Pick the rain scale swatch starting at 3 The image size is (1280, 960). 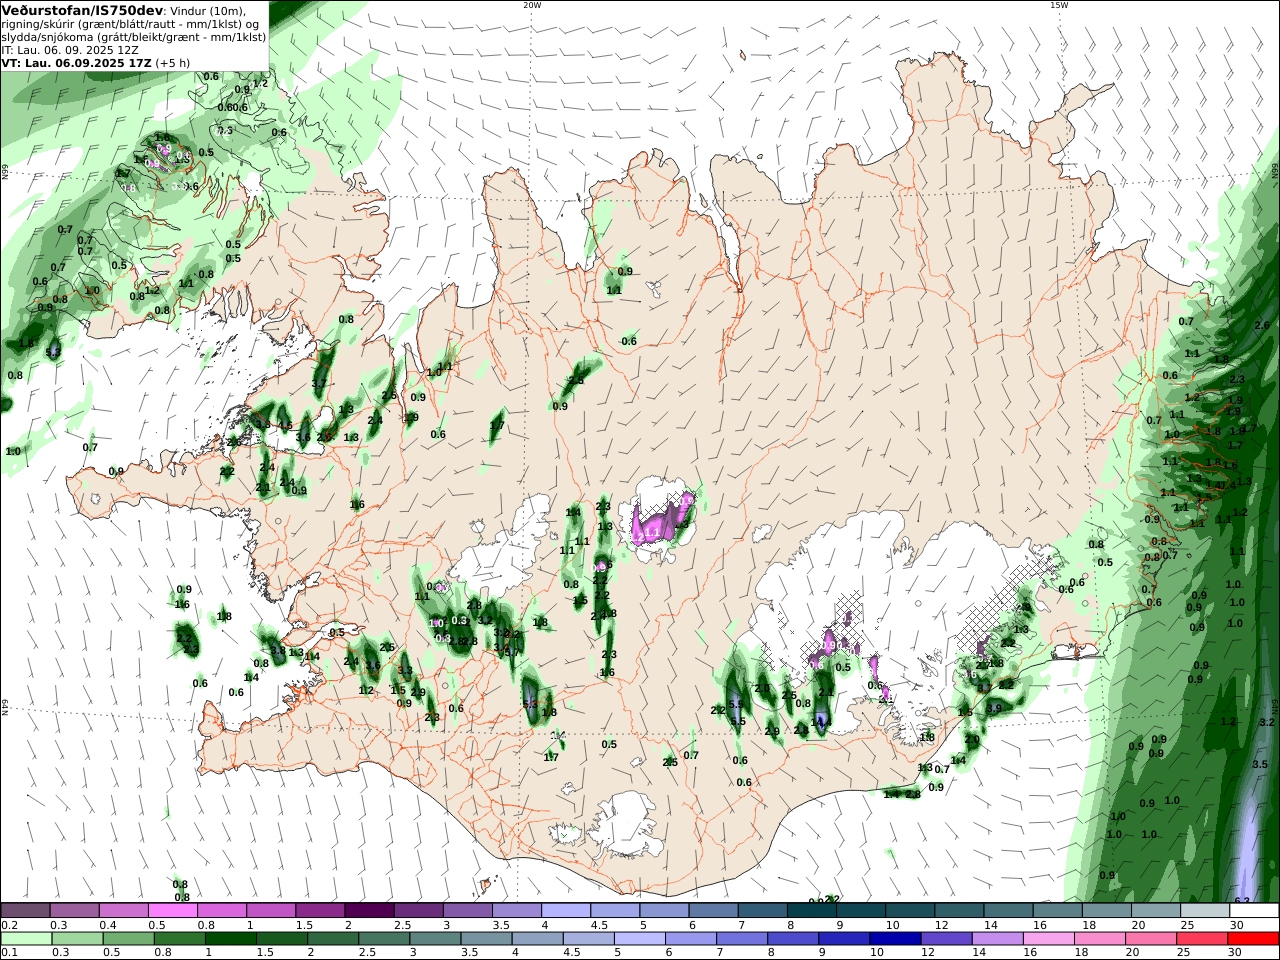tap(435, 939)
